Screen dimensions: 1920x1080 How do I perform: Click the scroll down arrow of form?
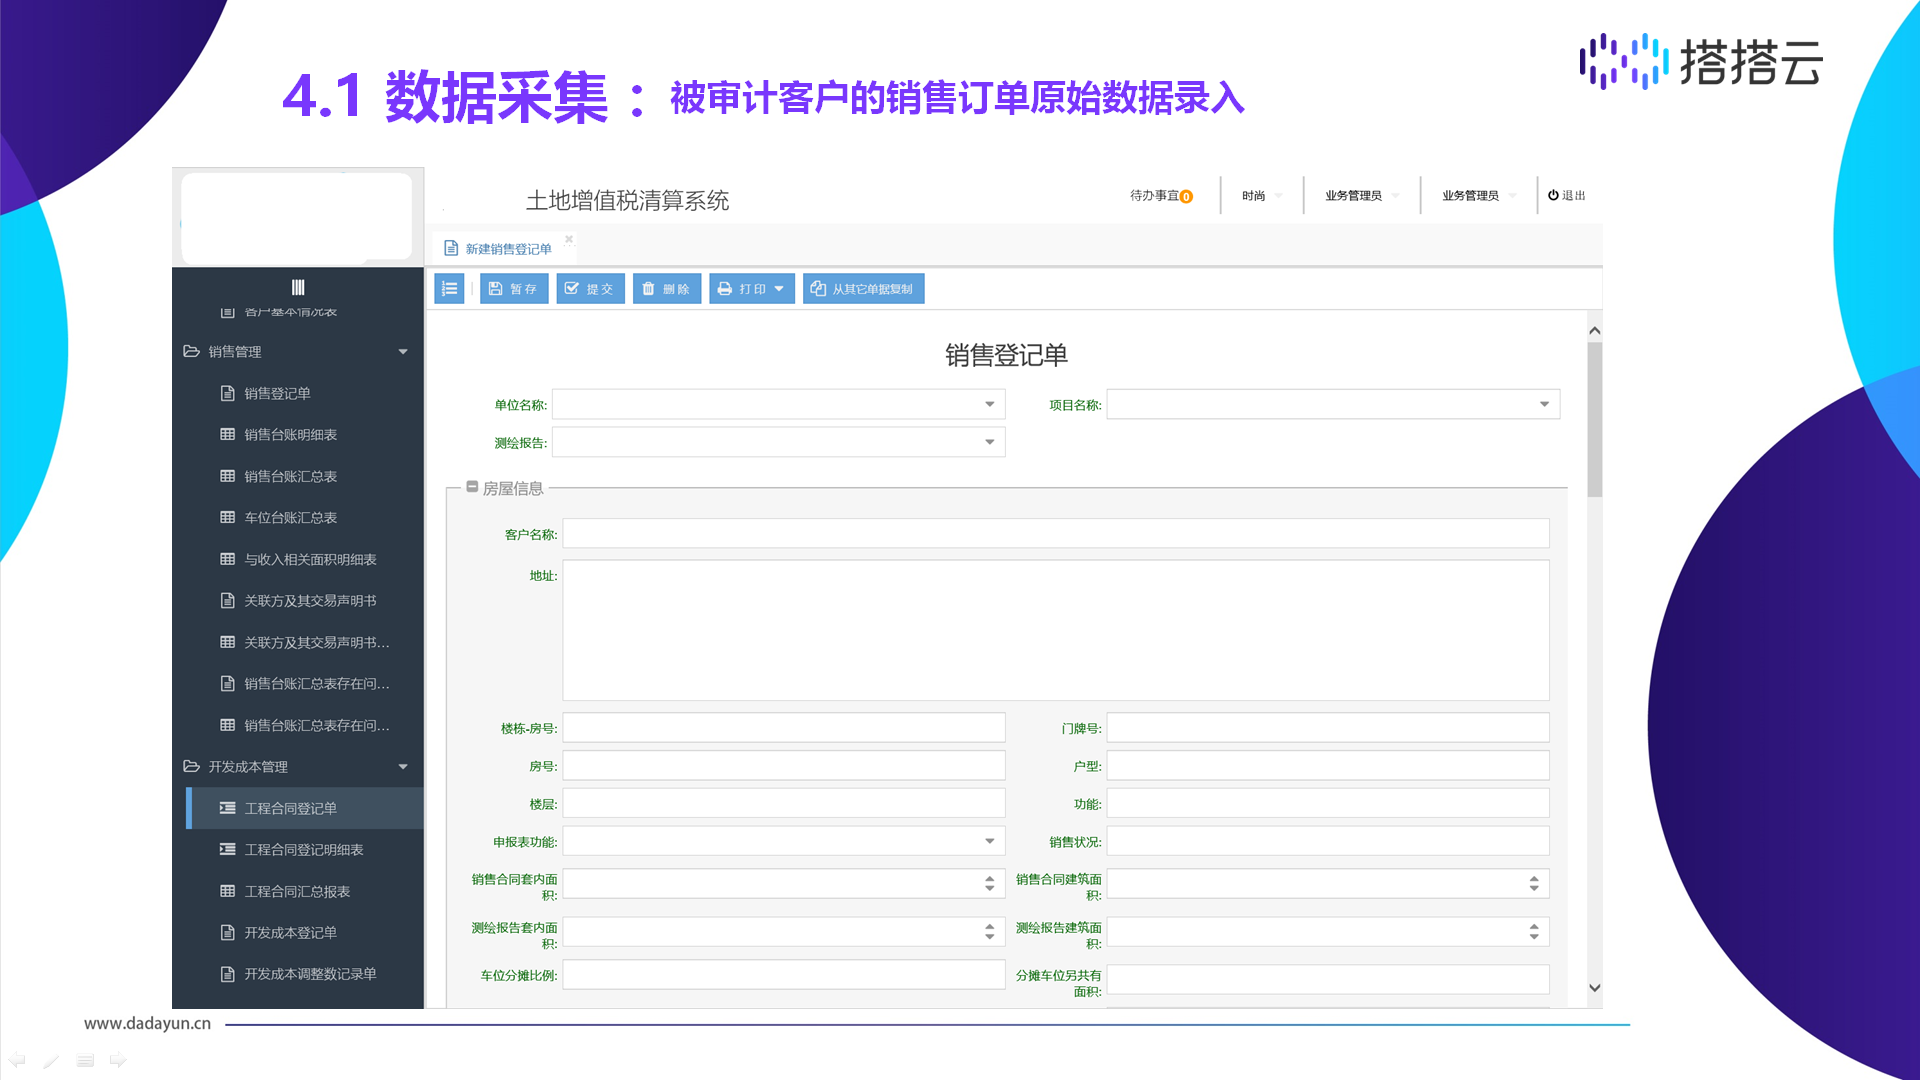pos(1595,988)
